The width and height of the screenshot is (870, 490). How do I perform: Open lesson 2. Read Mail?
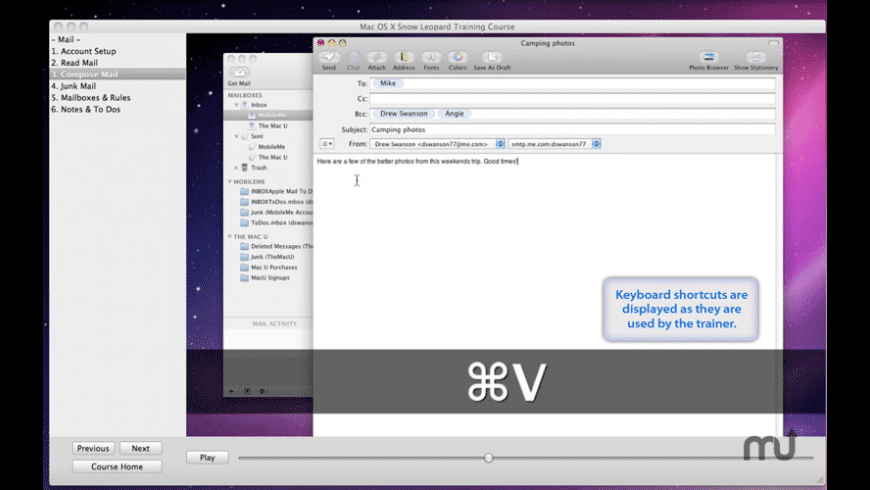(x=74, y=63)
